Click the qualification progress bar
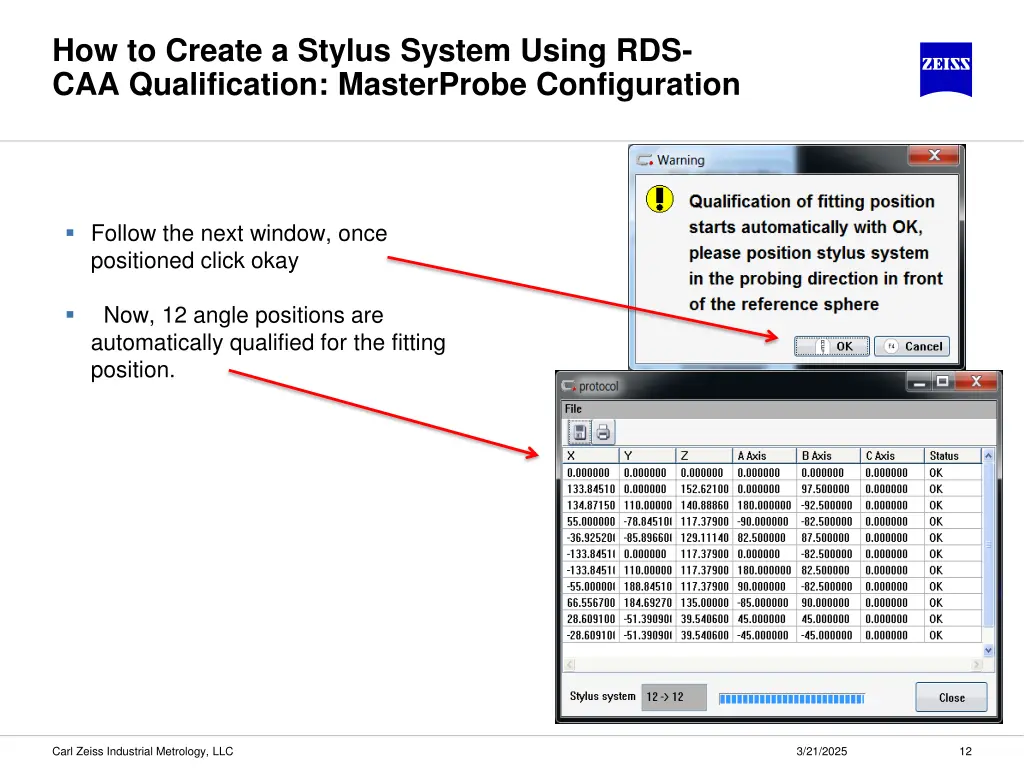This screenshot has height=768, width=1024. (791, 698)
